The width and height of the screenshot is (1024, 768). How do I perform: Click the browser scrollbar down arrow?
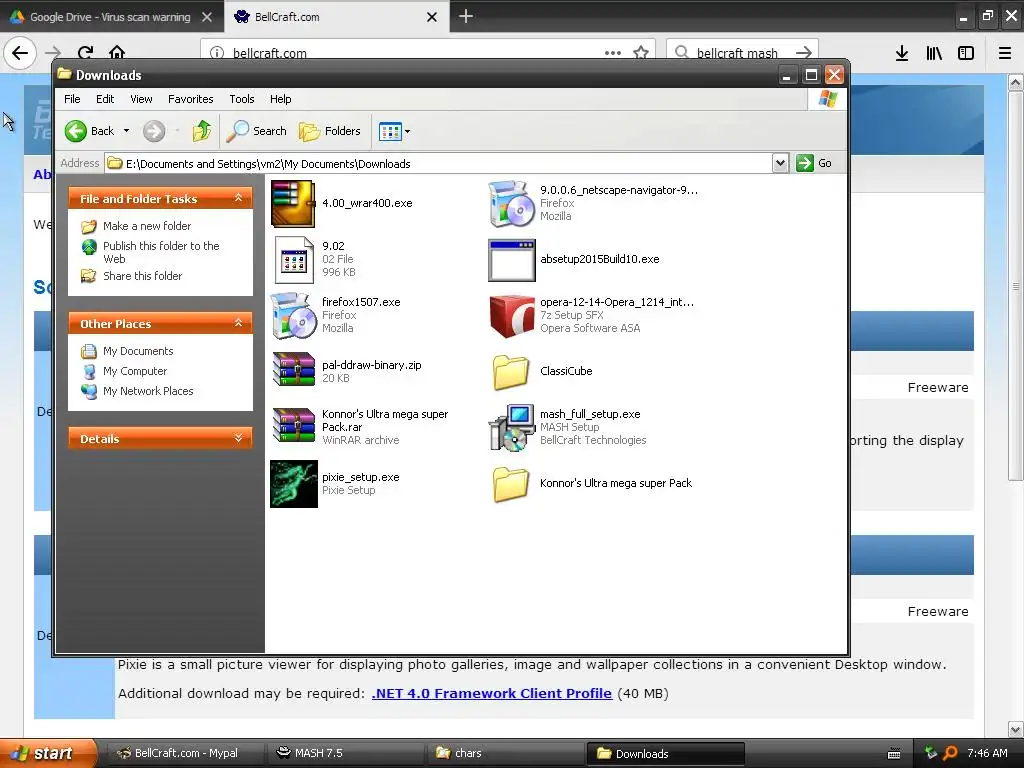tap(1016, 729)
